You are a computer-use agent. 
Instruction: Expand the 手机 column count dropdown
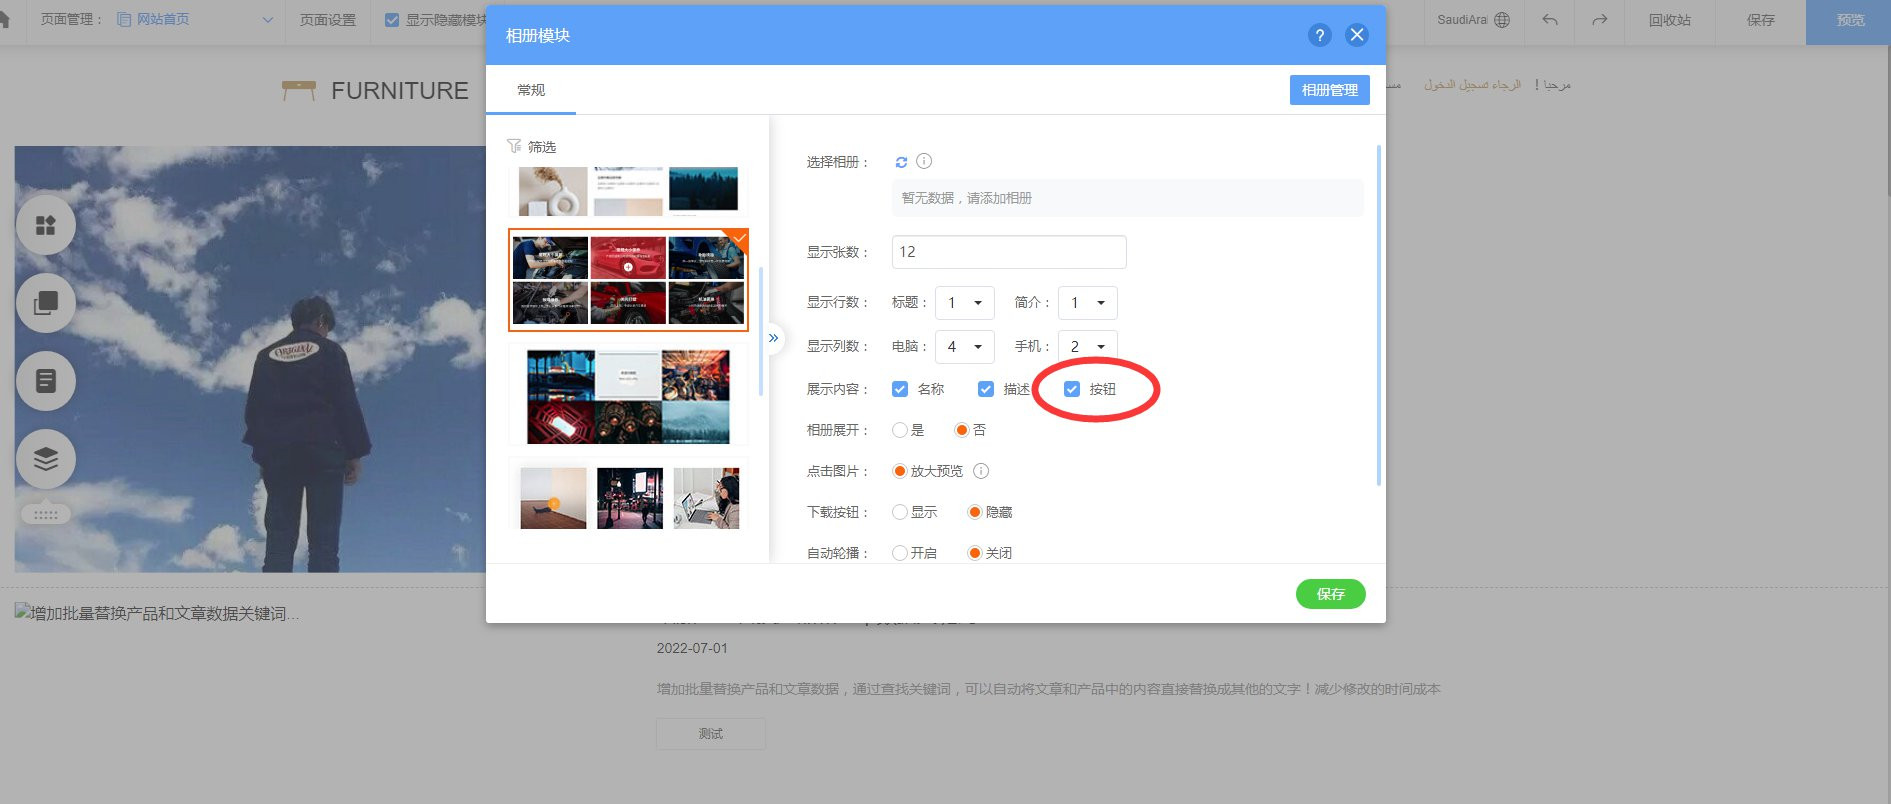tap(1087, 346)
